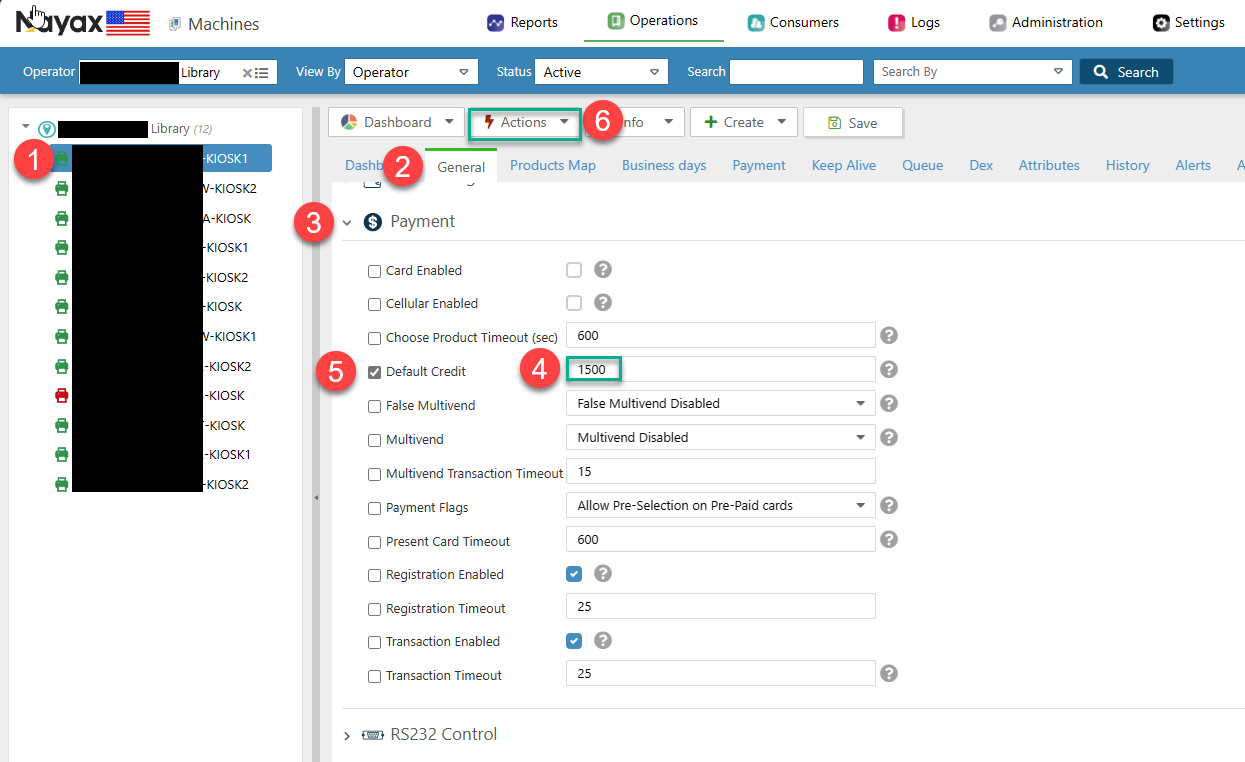Collapse the Payment section
Screen dimensions: 1245x762
(x=347, y=223)
